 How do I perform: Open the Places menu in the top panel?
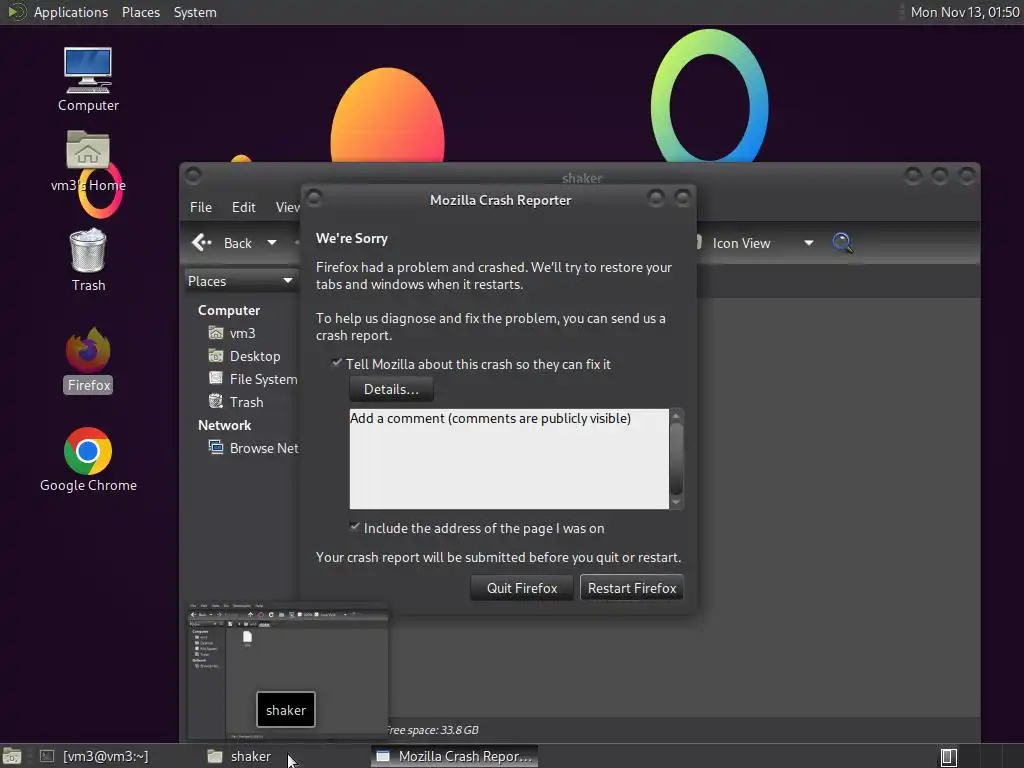pos(141,12)
